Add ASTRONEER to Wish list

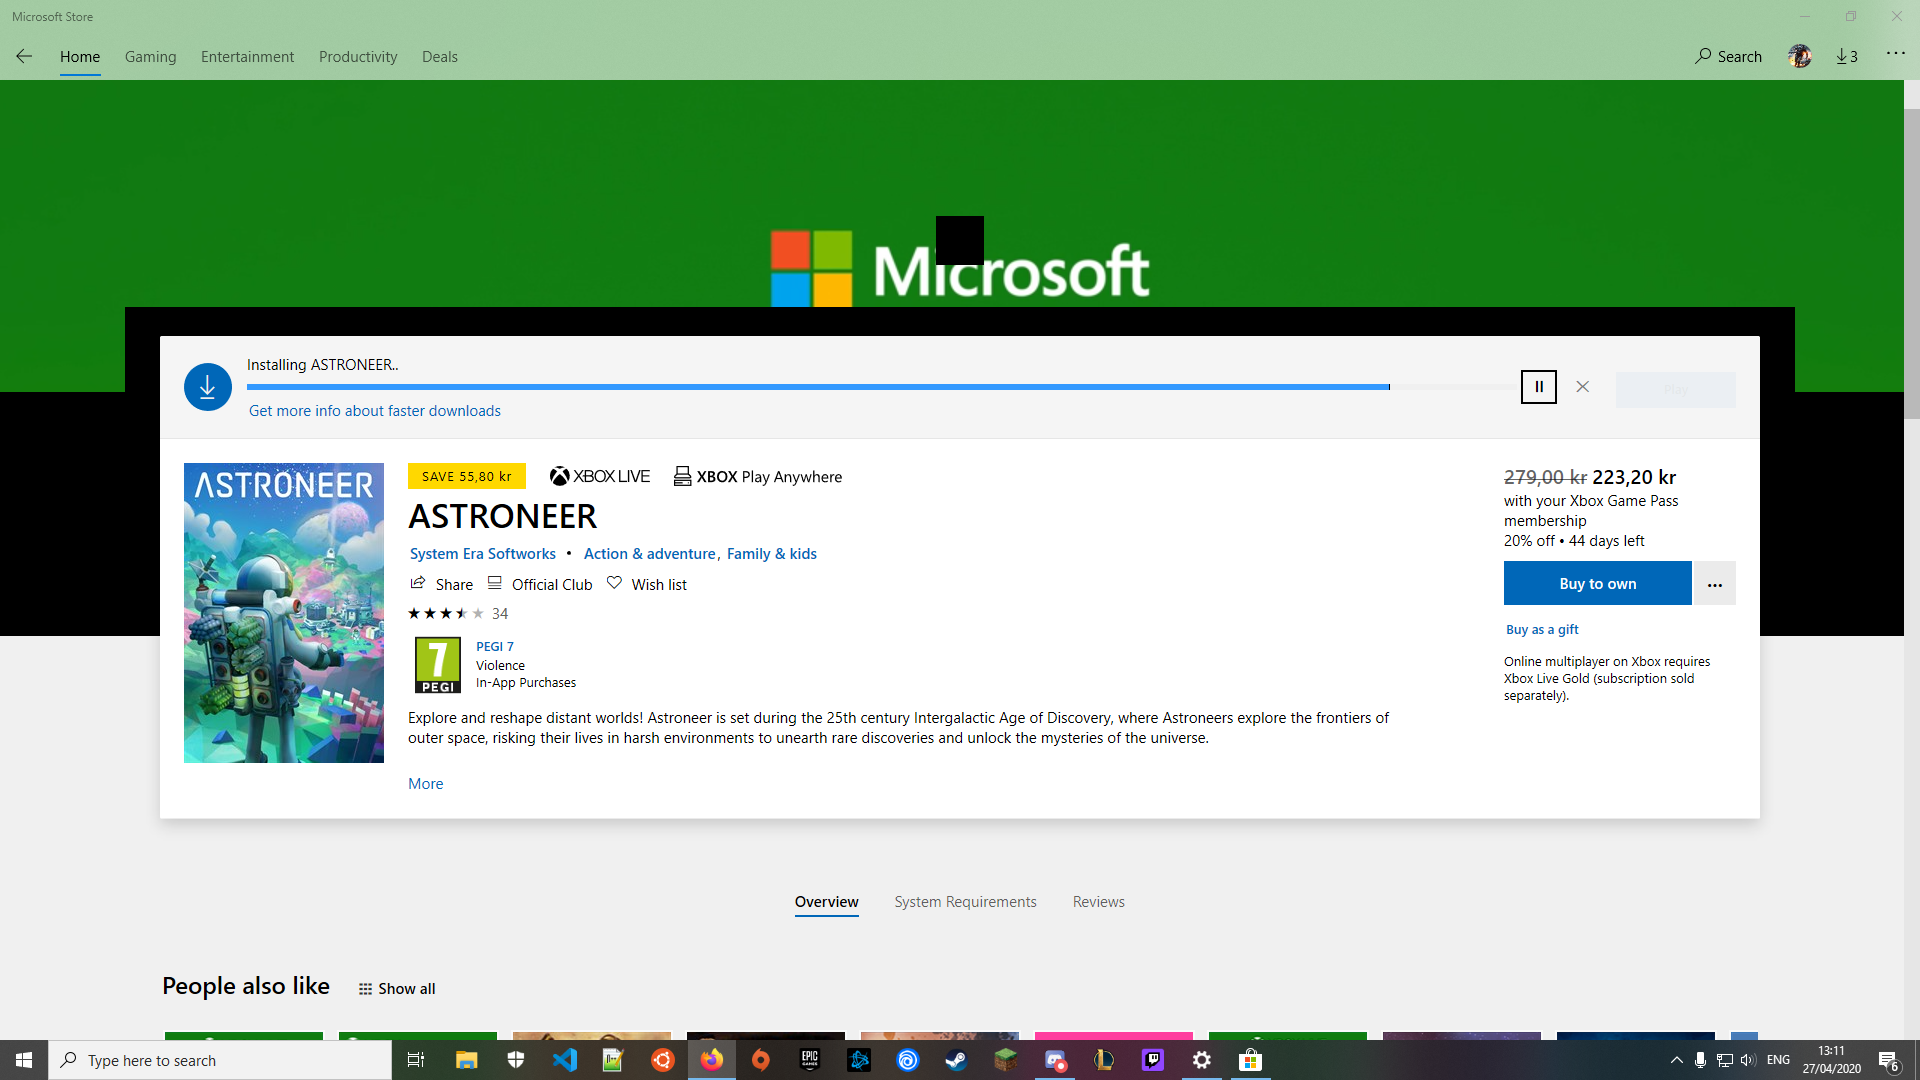point(647,584)
